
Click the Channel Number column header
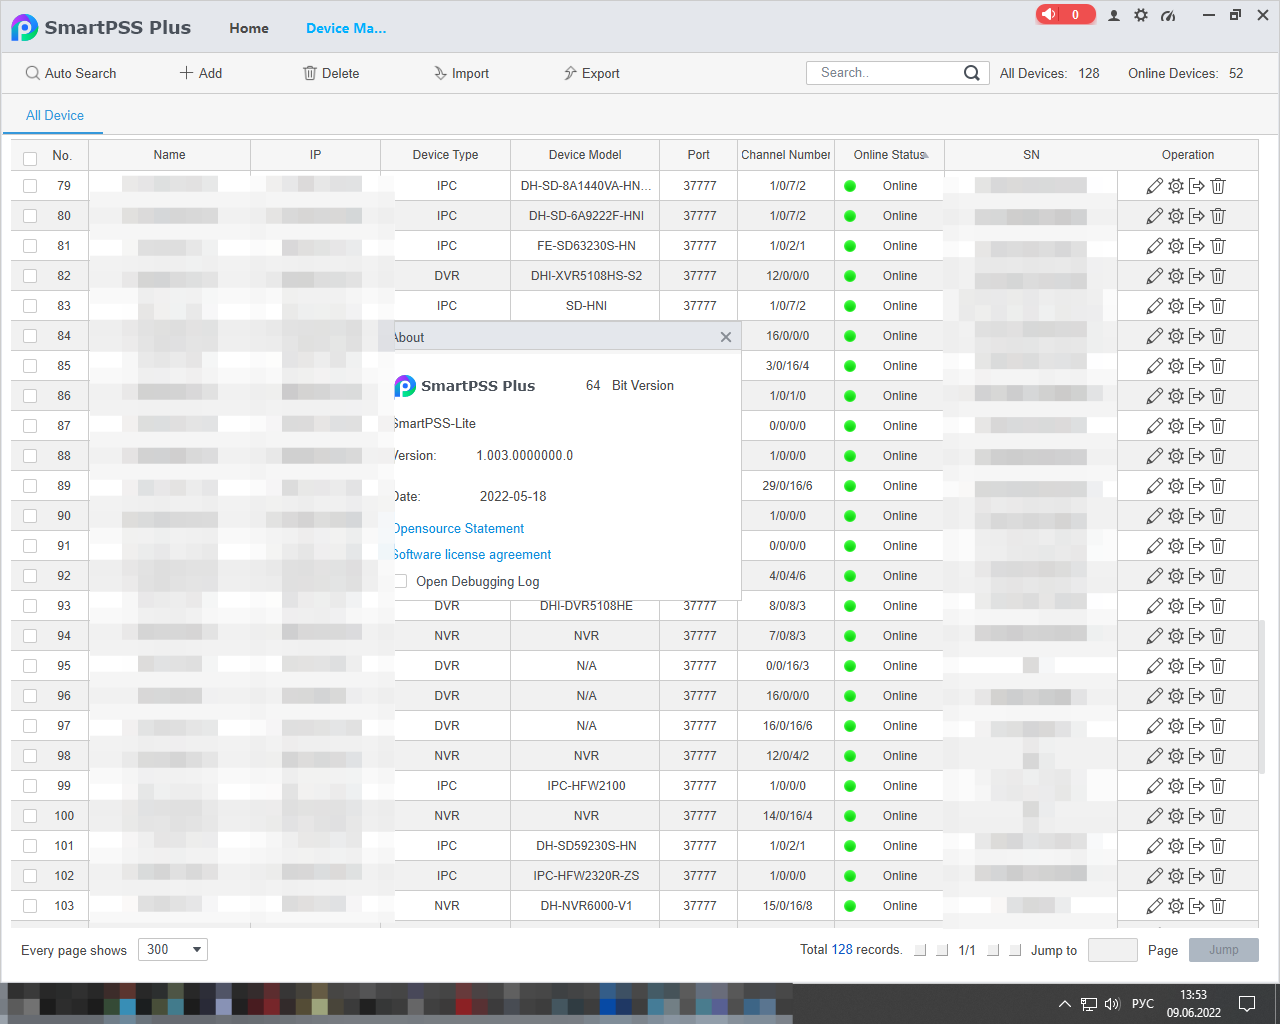coord(786,155)
